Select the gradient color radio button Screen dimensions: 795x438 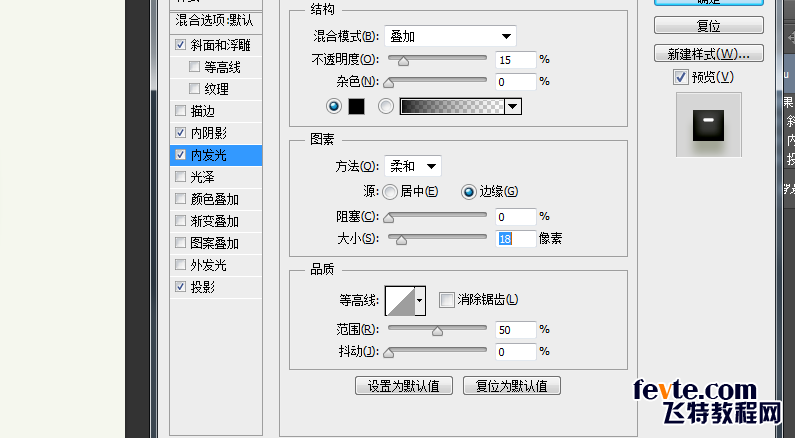pyautogui.click(x=386, y=107)
